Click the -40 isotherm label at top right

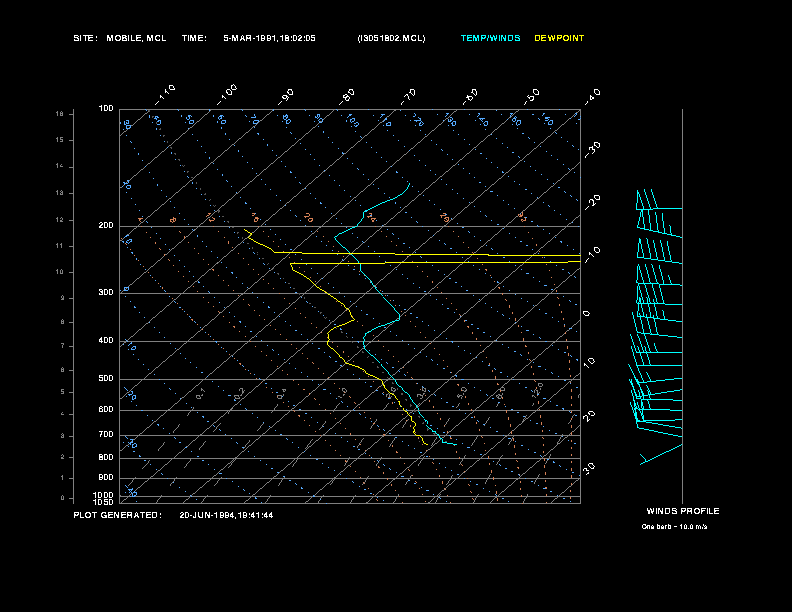pyautogui.click(x=592, y=96)
